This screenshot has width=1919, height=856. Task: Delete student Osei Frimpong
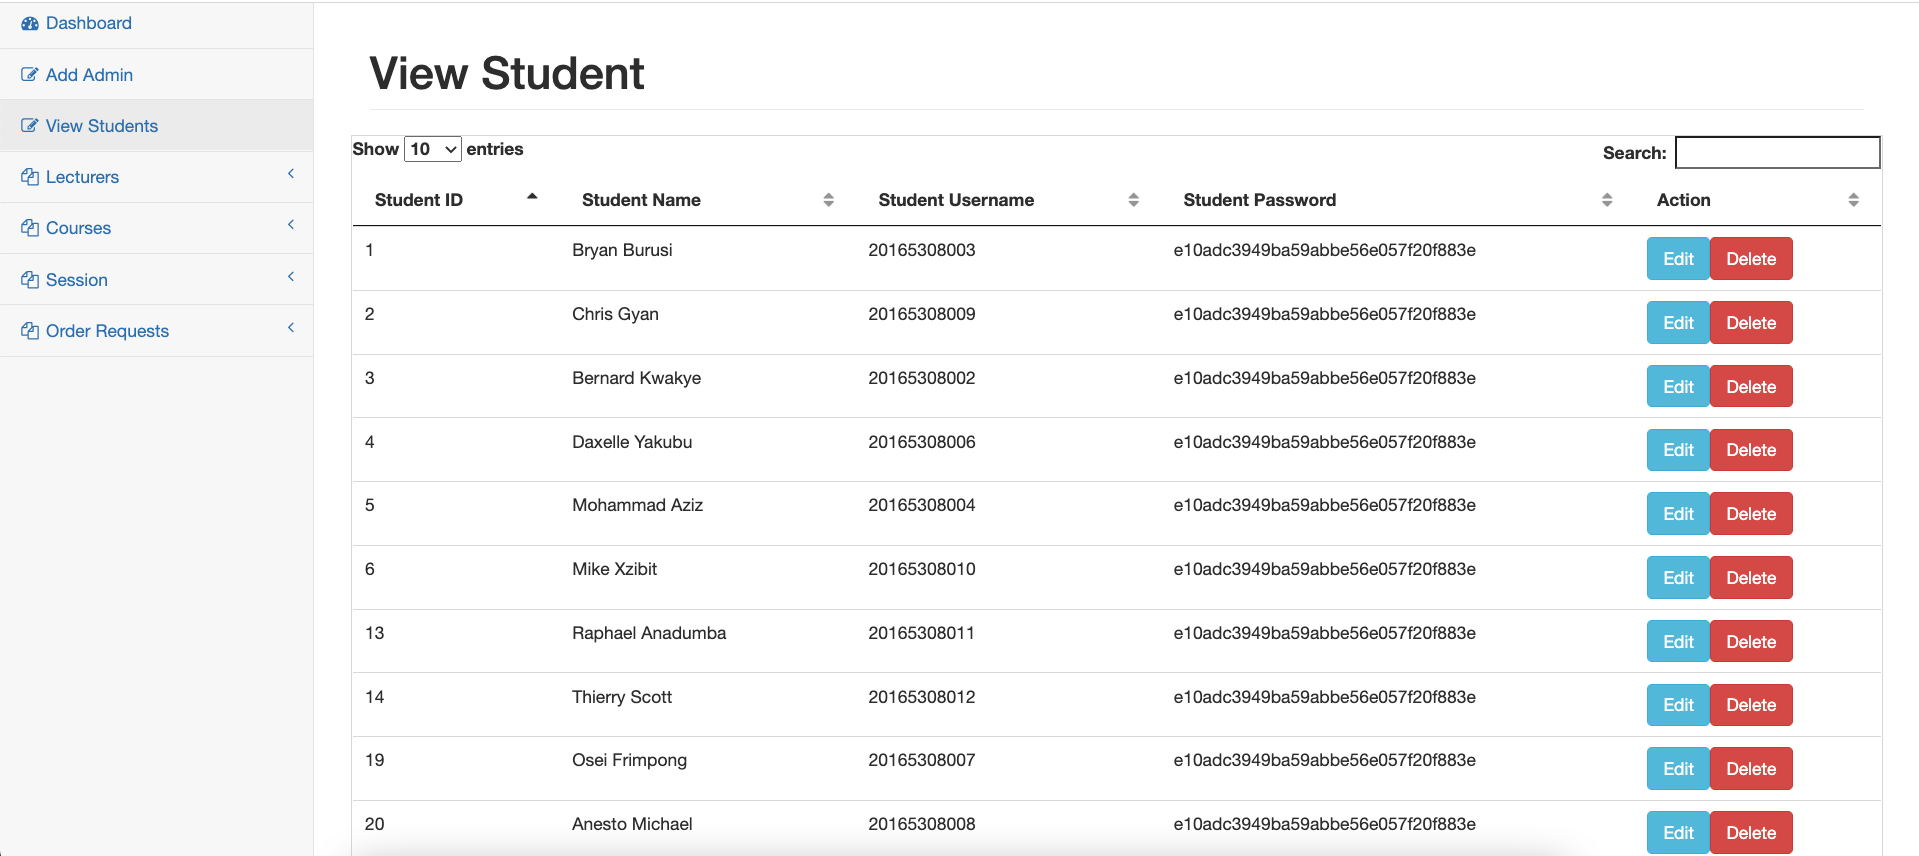1751,769
